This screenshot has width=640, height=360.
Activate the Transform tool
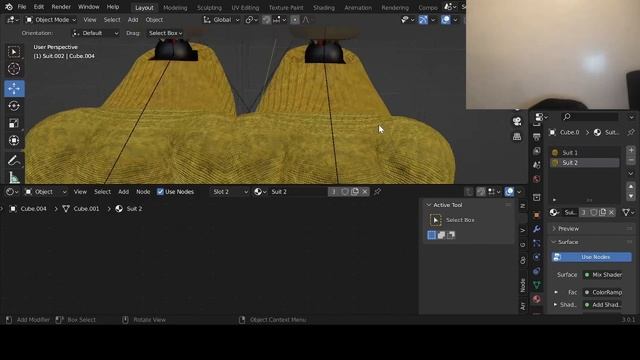[x=14, y=140]
